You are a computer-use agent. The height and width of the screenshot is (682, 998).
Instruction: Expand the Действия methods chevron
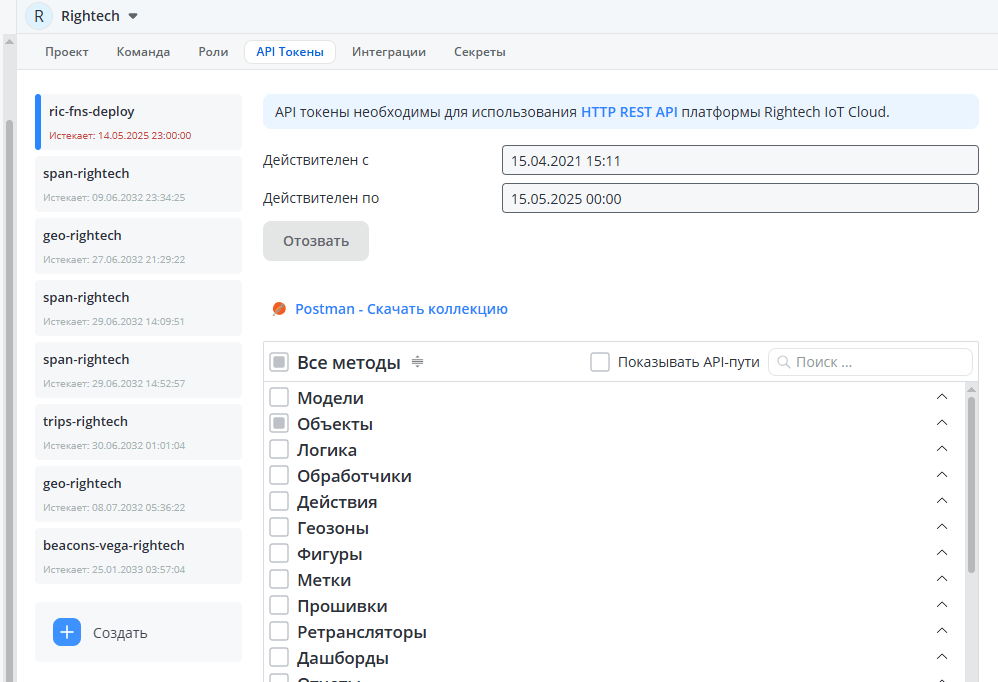(942, 501)
